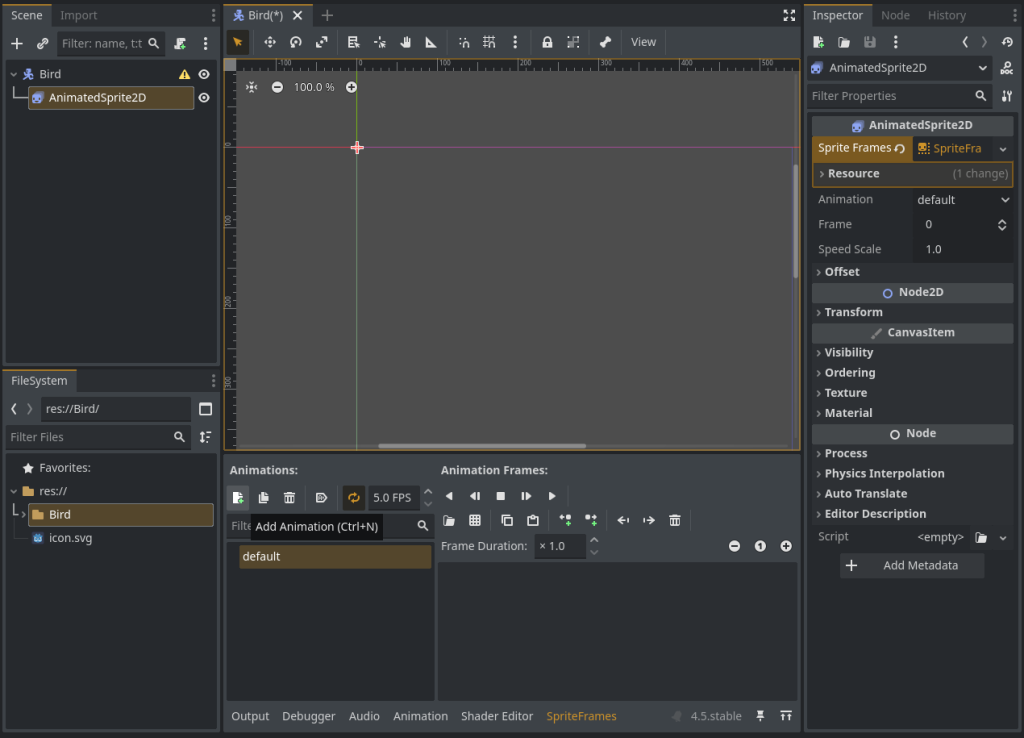Open the Animation default dropdown
Screen dimensions: 1024x738
pyautogui.click(x=963, y=199)
